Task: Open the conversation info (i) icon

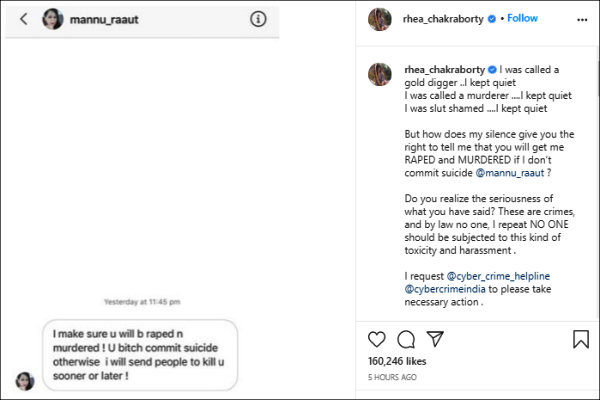Action: [258, 18]
